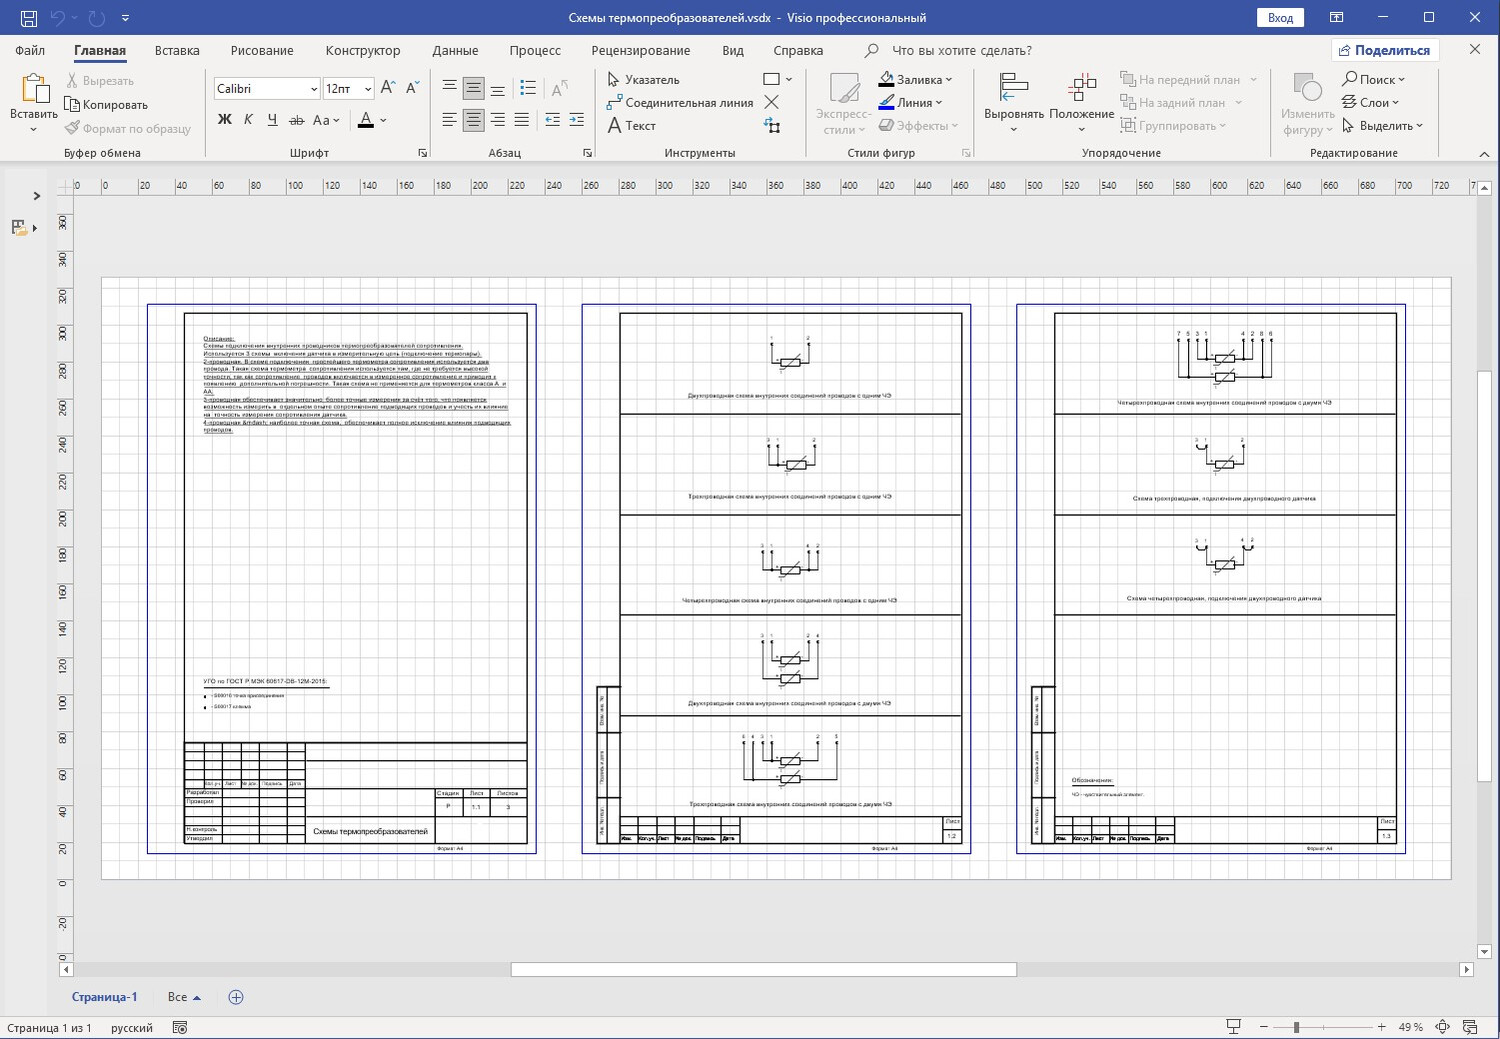Expand the Заливка fill dropdown
Screen dimensions: 1500x1039
click(x=948, y=80)
